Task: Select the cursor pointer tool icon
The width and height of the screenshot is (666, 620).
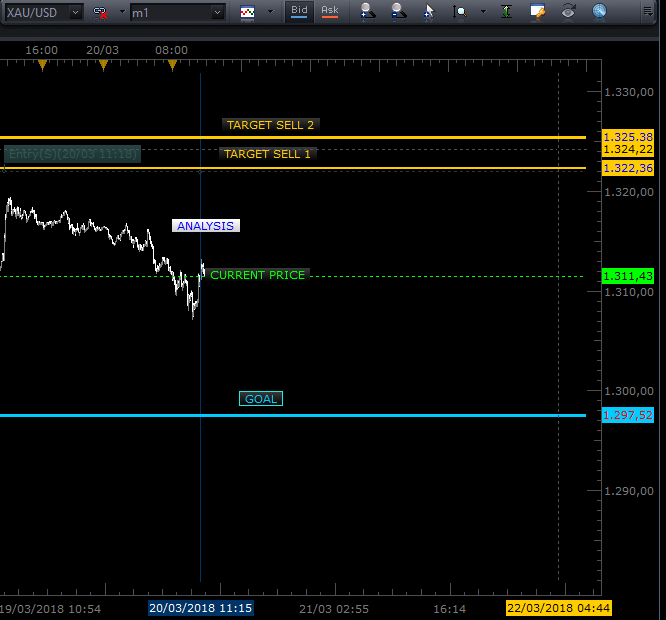Action: [429, 12]
